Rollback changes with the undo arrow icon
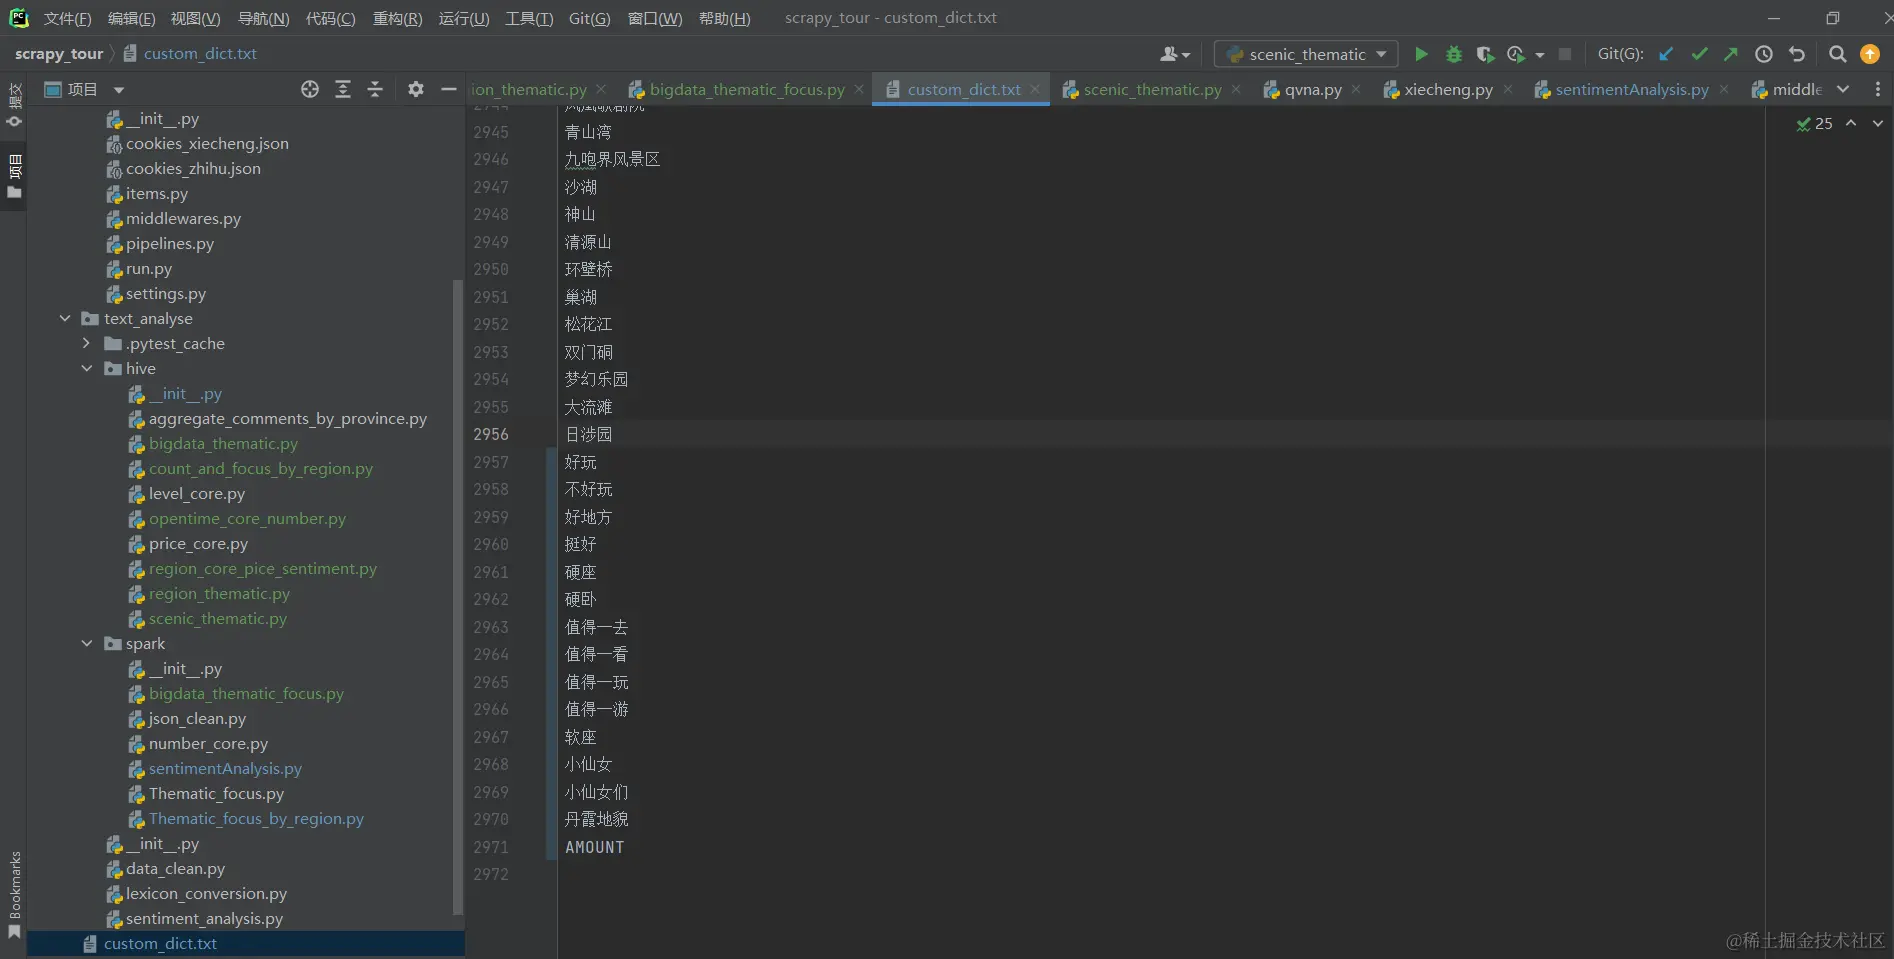The width and height of the screenshot is (1894, 959). pyautogui.click(x=1797, y=54)
